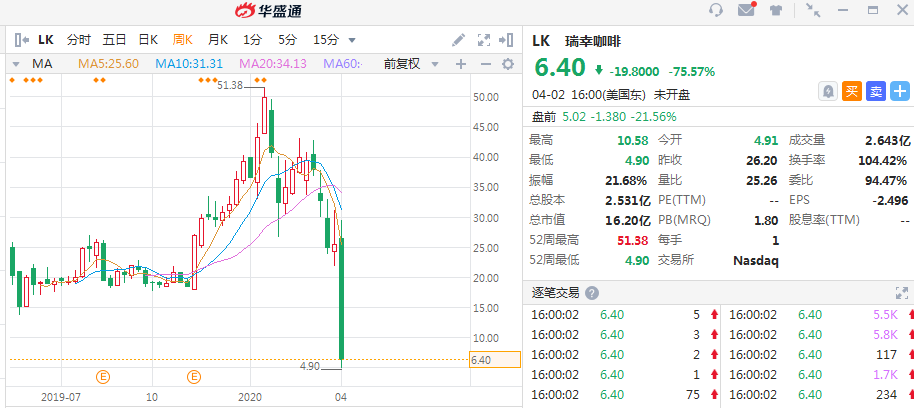Viewport: 914px width, 408px height.
Task: Click the 4.90 chart low label
Action: pos(311,366)
